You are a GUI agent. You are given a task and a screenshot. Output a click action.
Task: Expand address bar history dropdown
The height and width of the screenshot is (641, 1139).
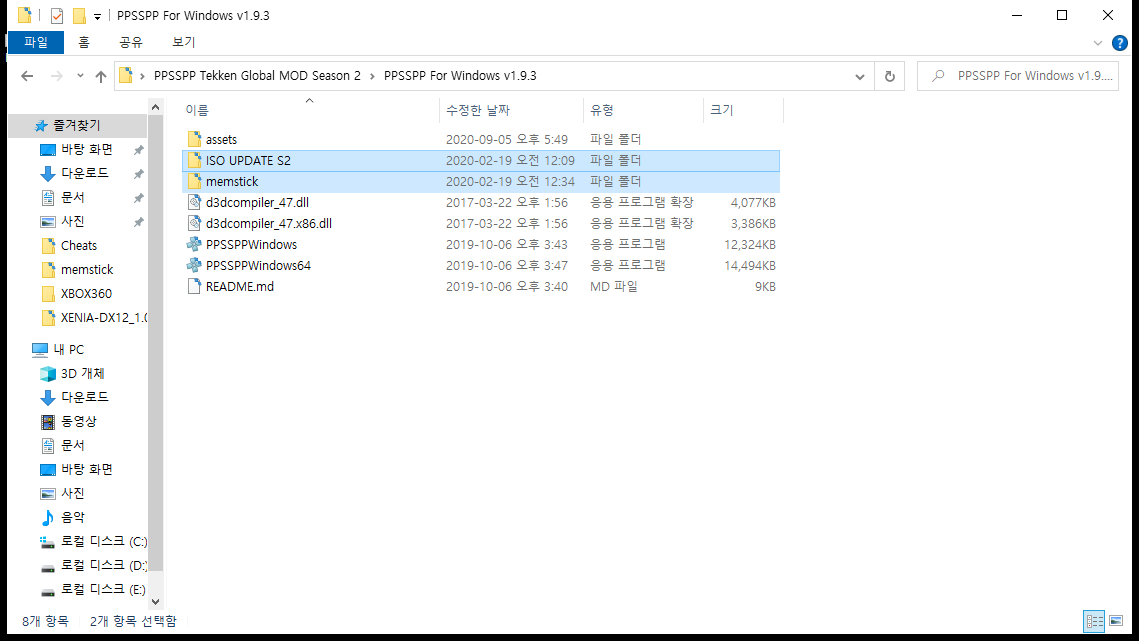[860, 76]
